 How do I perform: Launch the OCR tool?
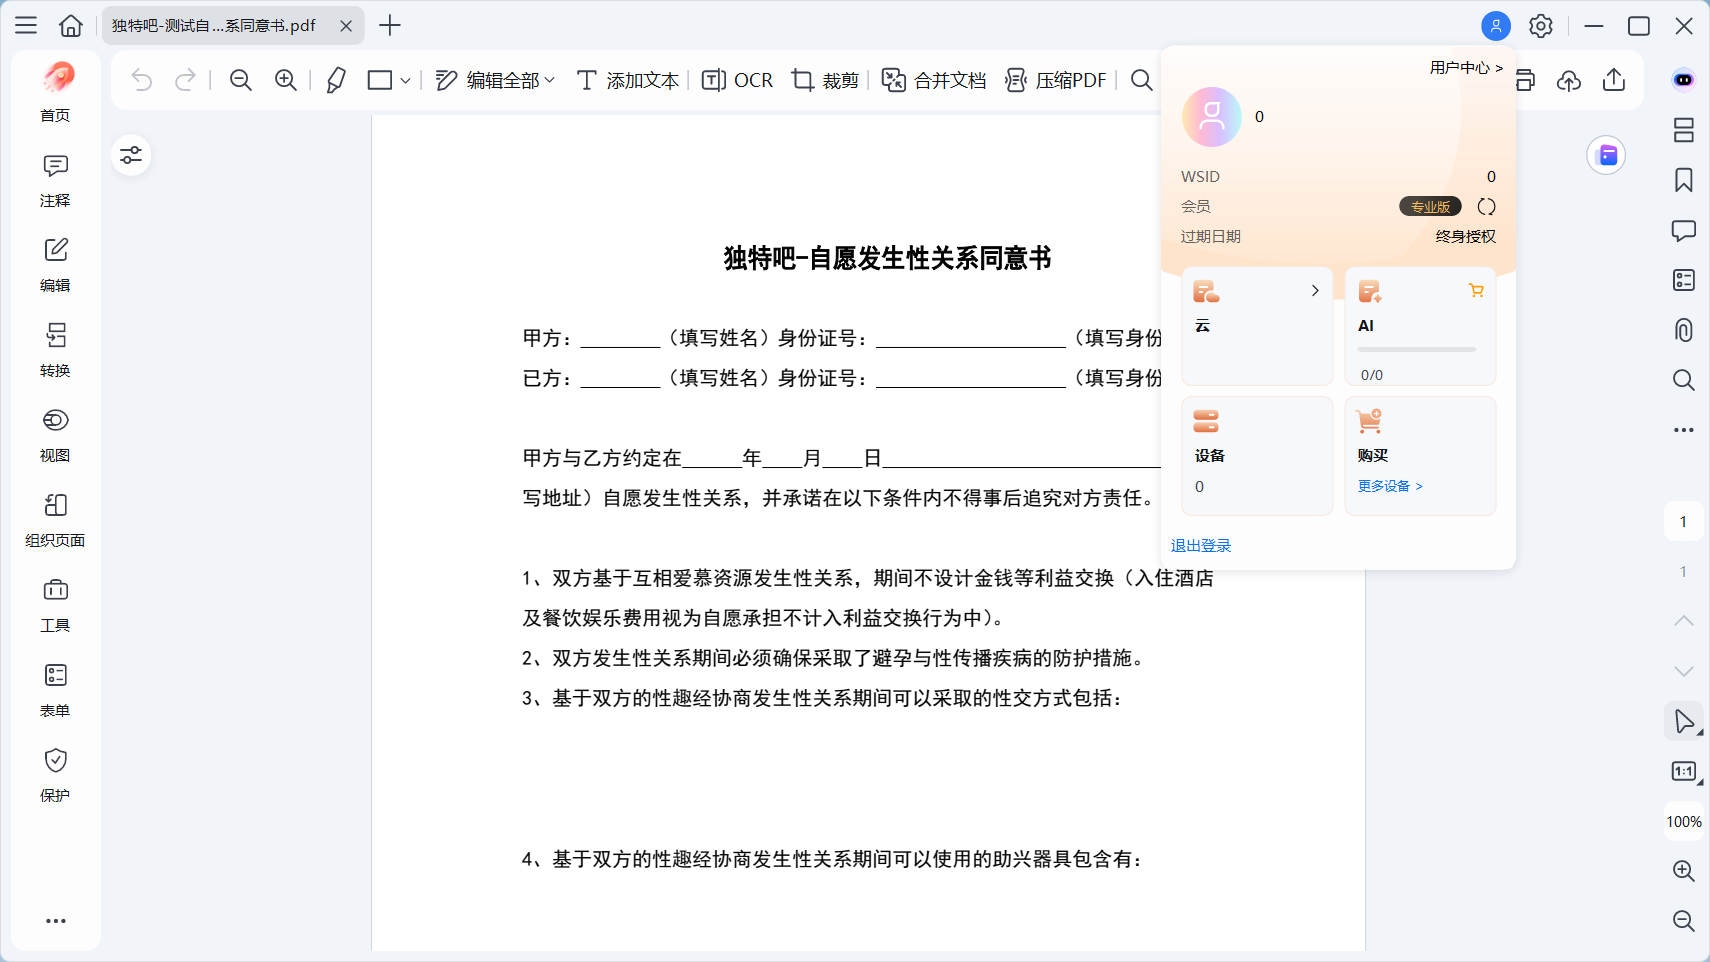point(737,80)
